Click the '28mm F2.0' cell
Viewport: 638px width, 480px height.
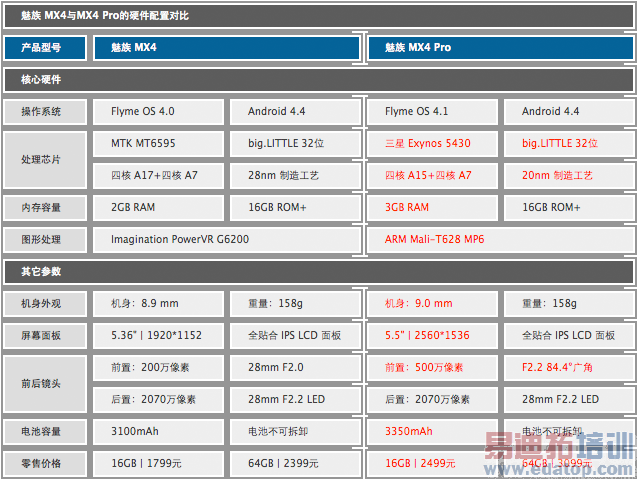point(295,368)
